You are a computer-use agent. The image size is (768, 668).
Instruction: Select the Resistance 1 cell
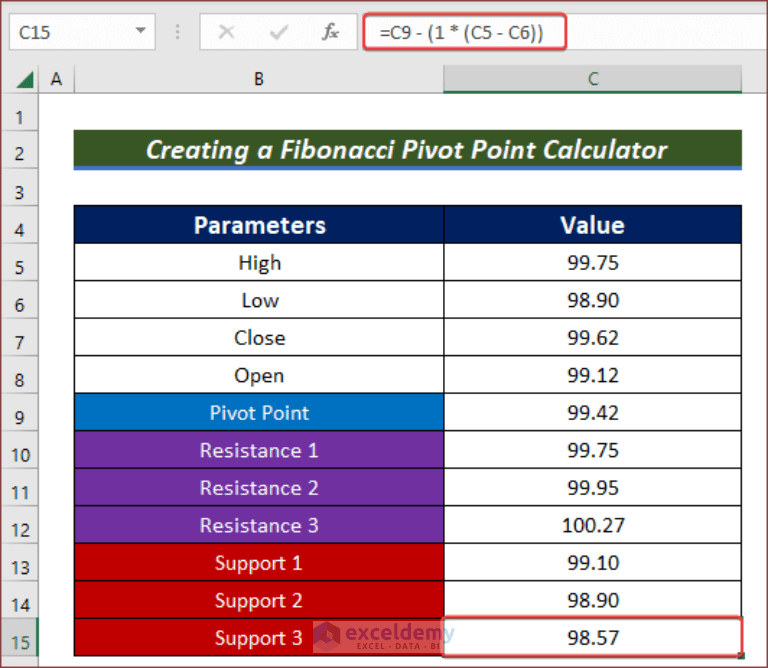coord(259,450)
